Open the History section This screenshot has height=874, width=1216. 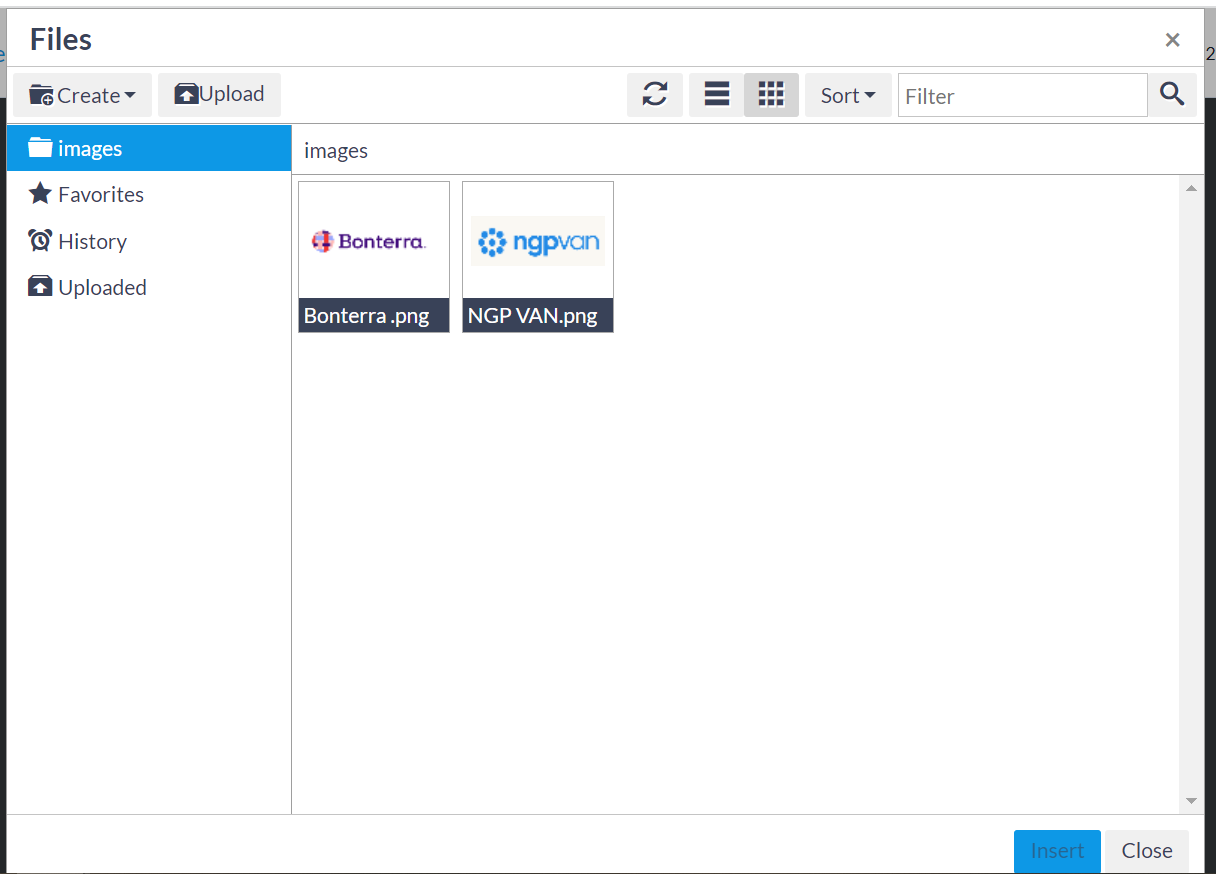(90, 240)
